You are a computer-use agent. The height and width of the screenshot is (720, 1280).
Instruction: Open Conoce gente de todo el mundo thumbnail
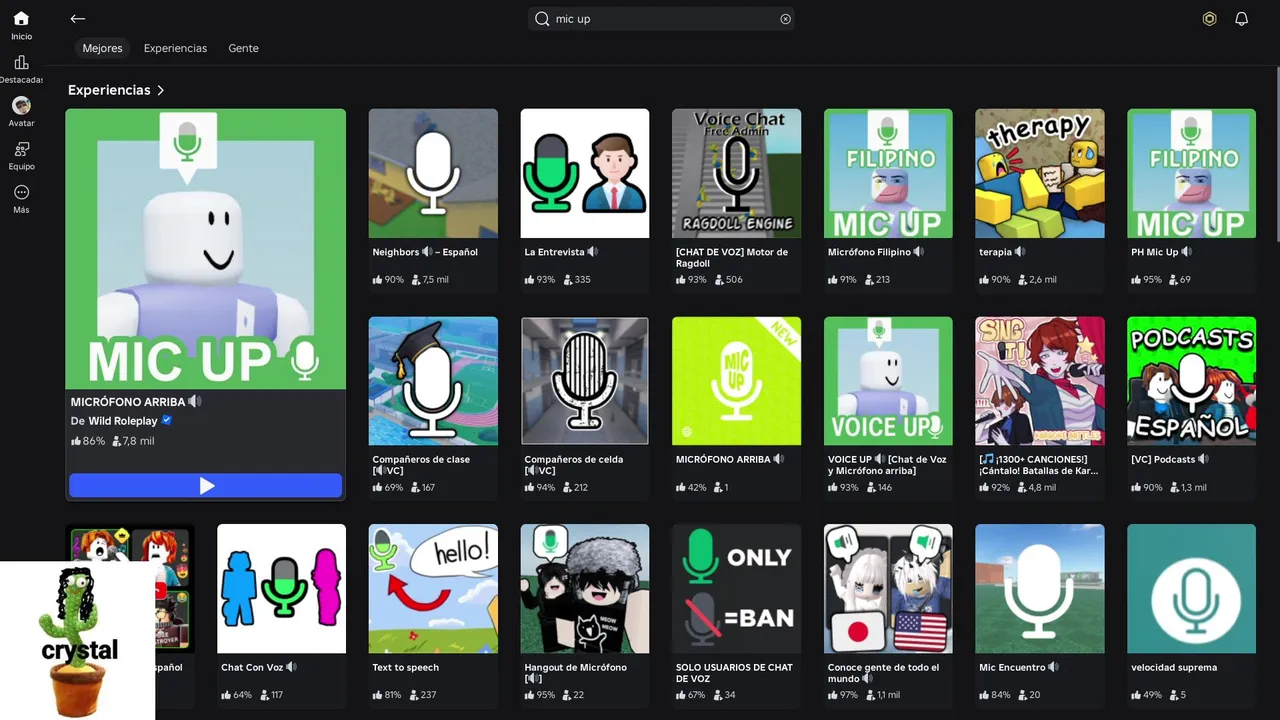[888, 588]
